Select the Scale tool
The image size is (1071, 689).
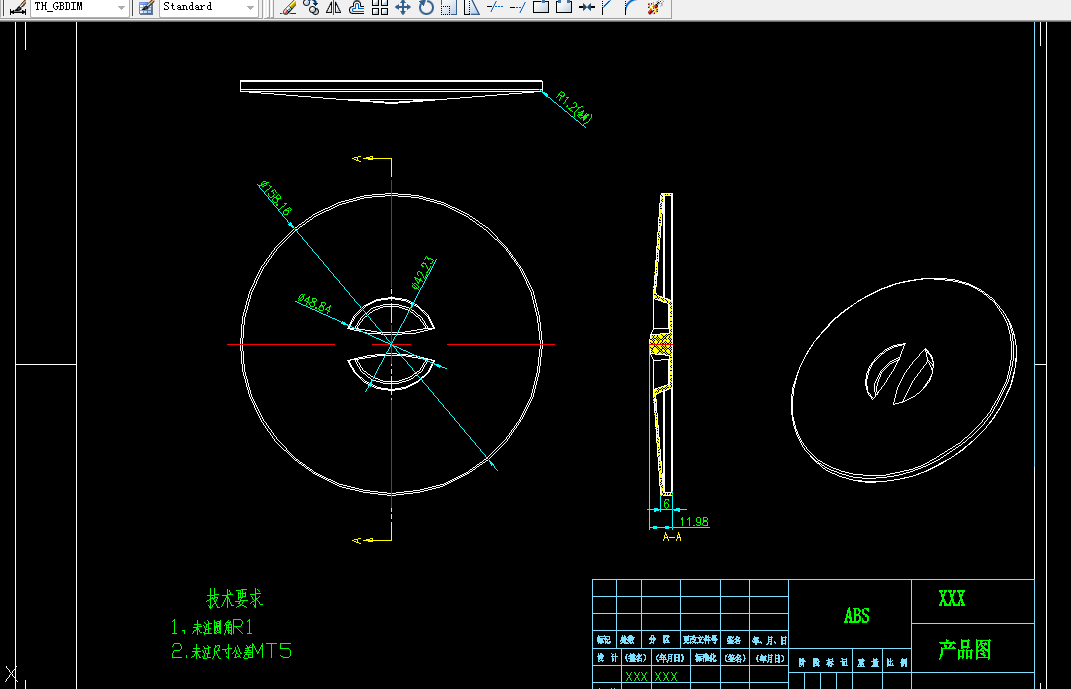point(449,8)
